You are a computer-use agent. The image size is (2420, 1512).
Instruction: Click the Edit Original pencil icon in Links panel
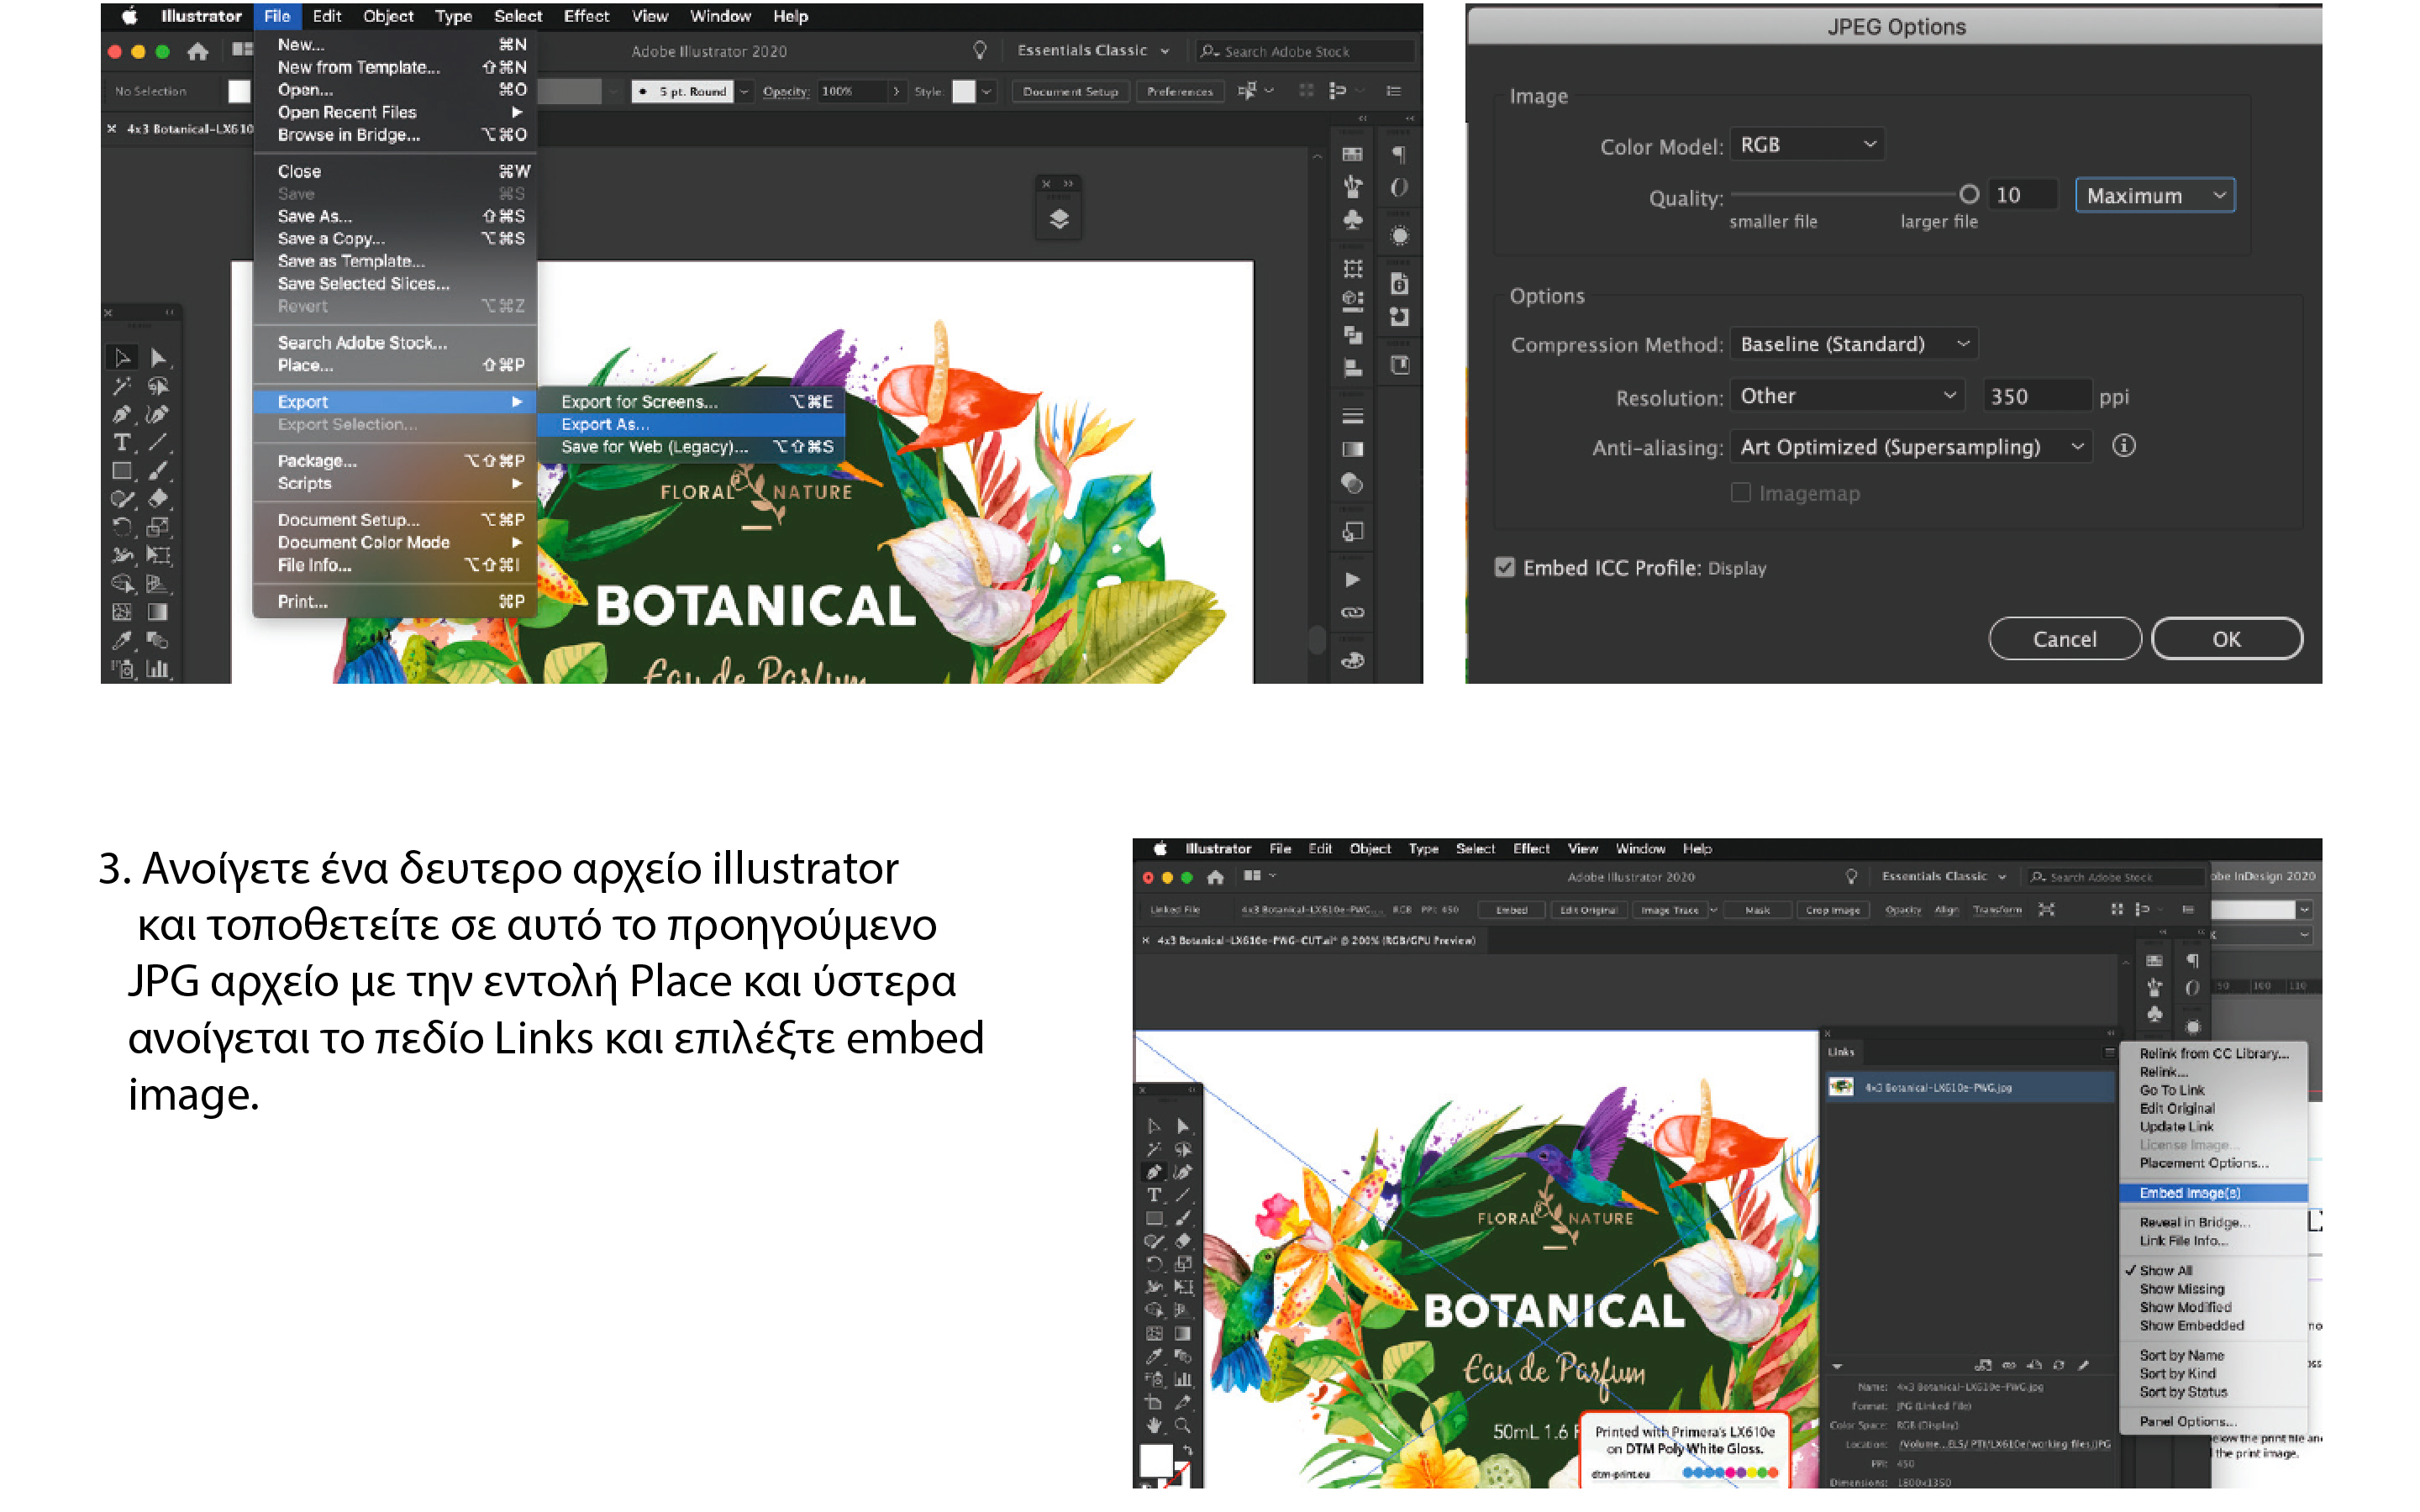coord(2084,1365)
